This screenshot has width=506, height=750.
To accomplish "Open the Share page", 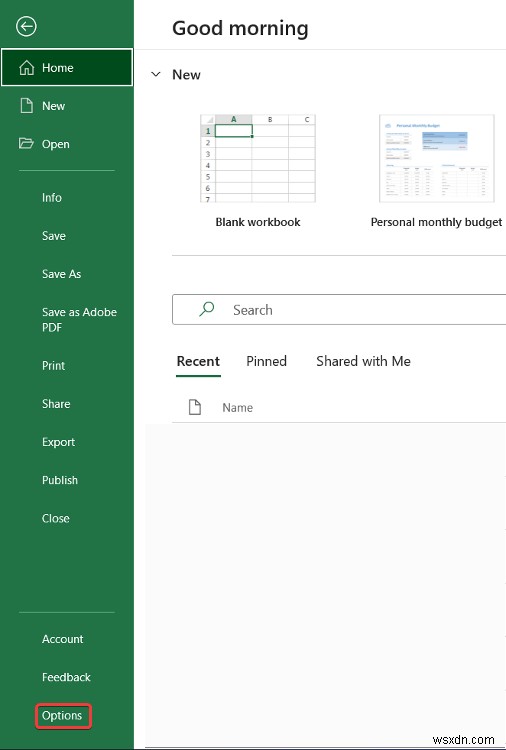I will point(56,404).
